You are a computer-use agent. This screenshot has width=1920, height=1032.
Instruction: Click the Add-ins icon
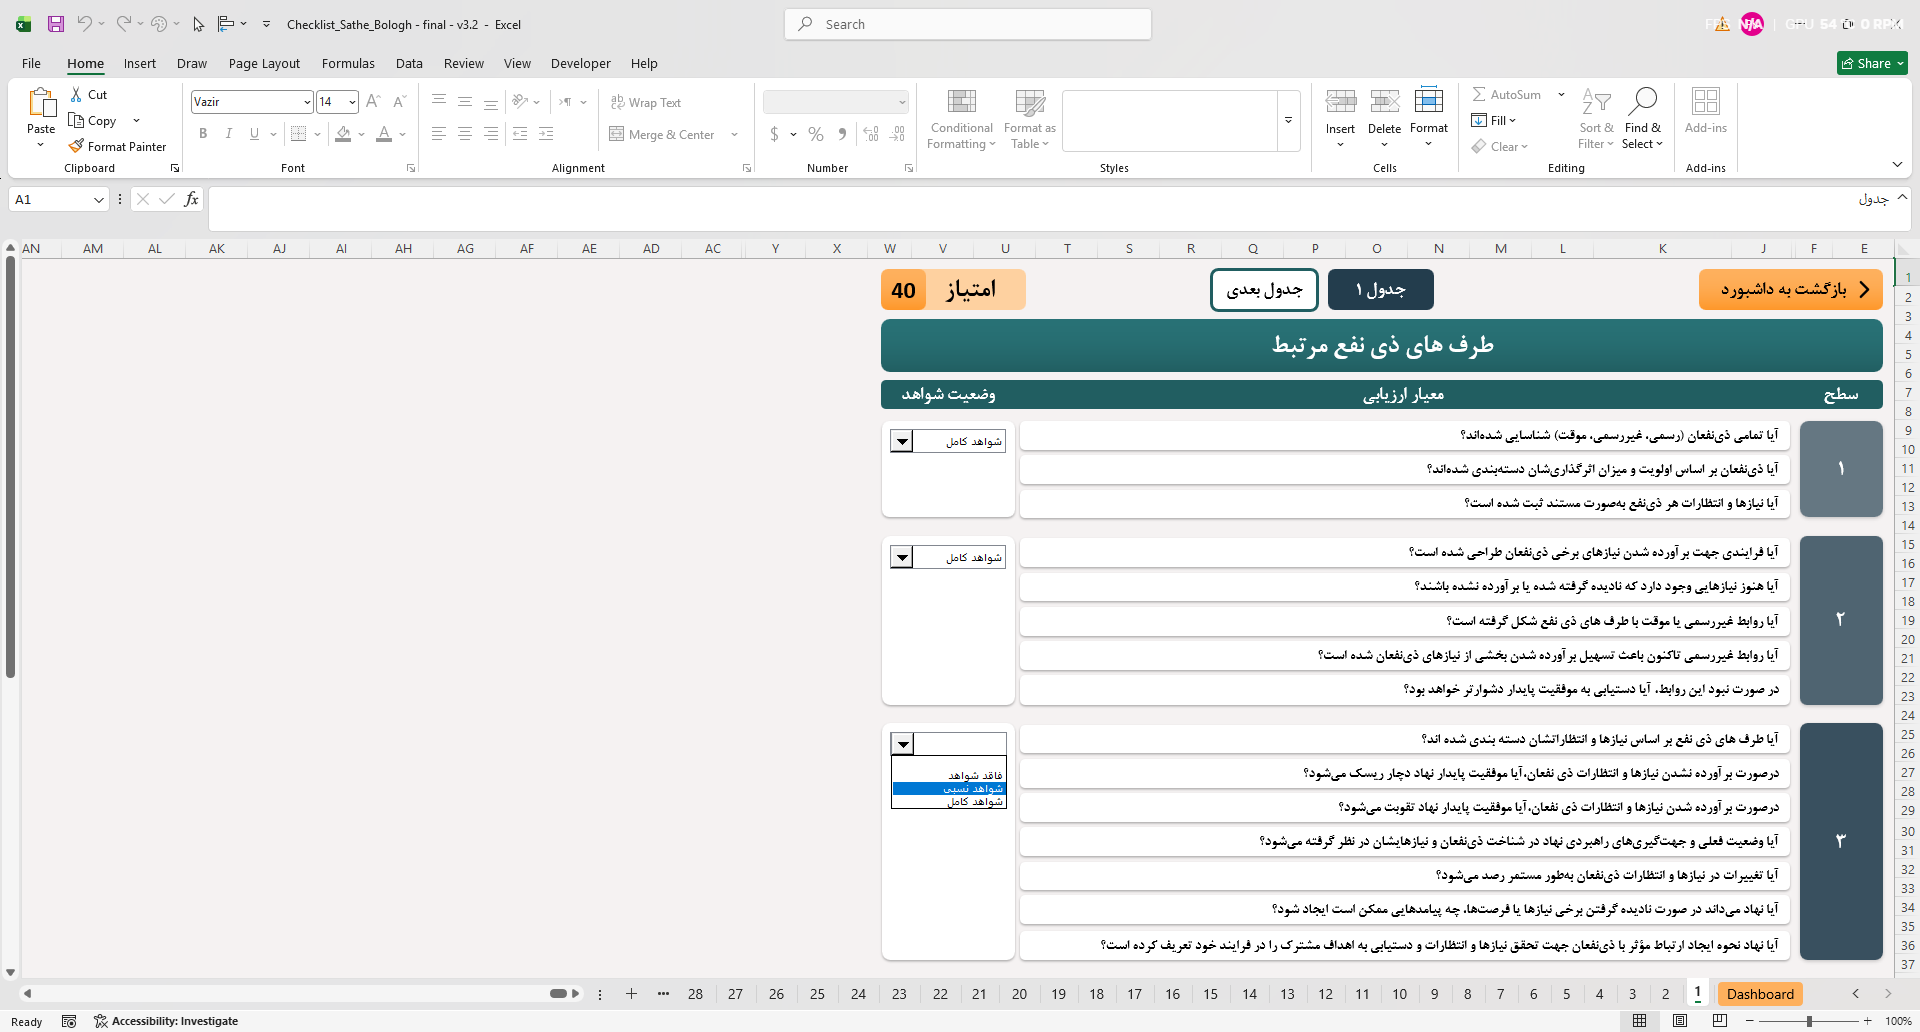1706,101
